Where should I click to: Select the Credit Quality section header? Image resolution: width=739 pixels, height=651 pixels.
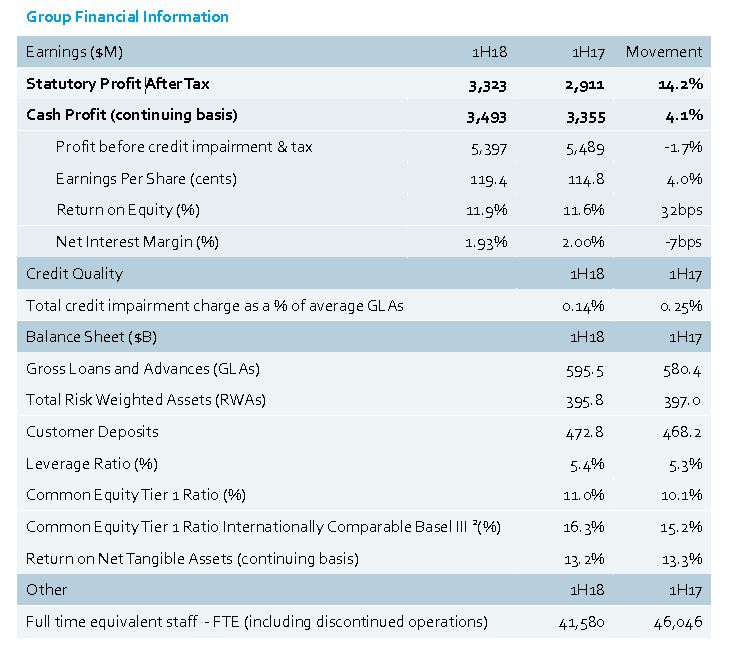pos(74,273)
